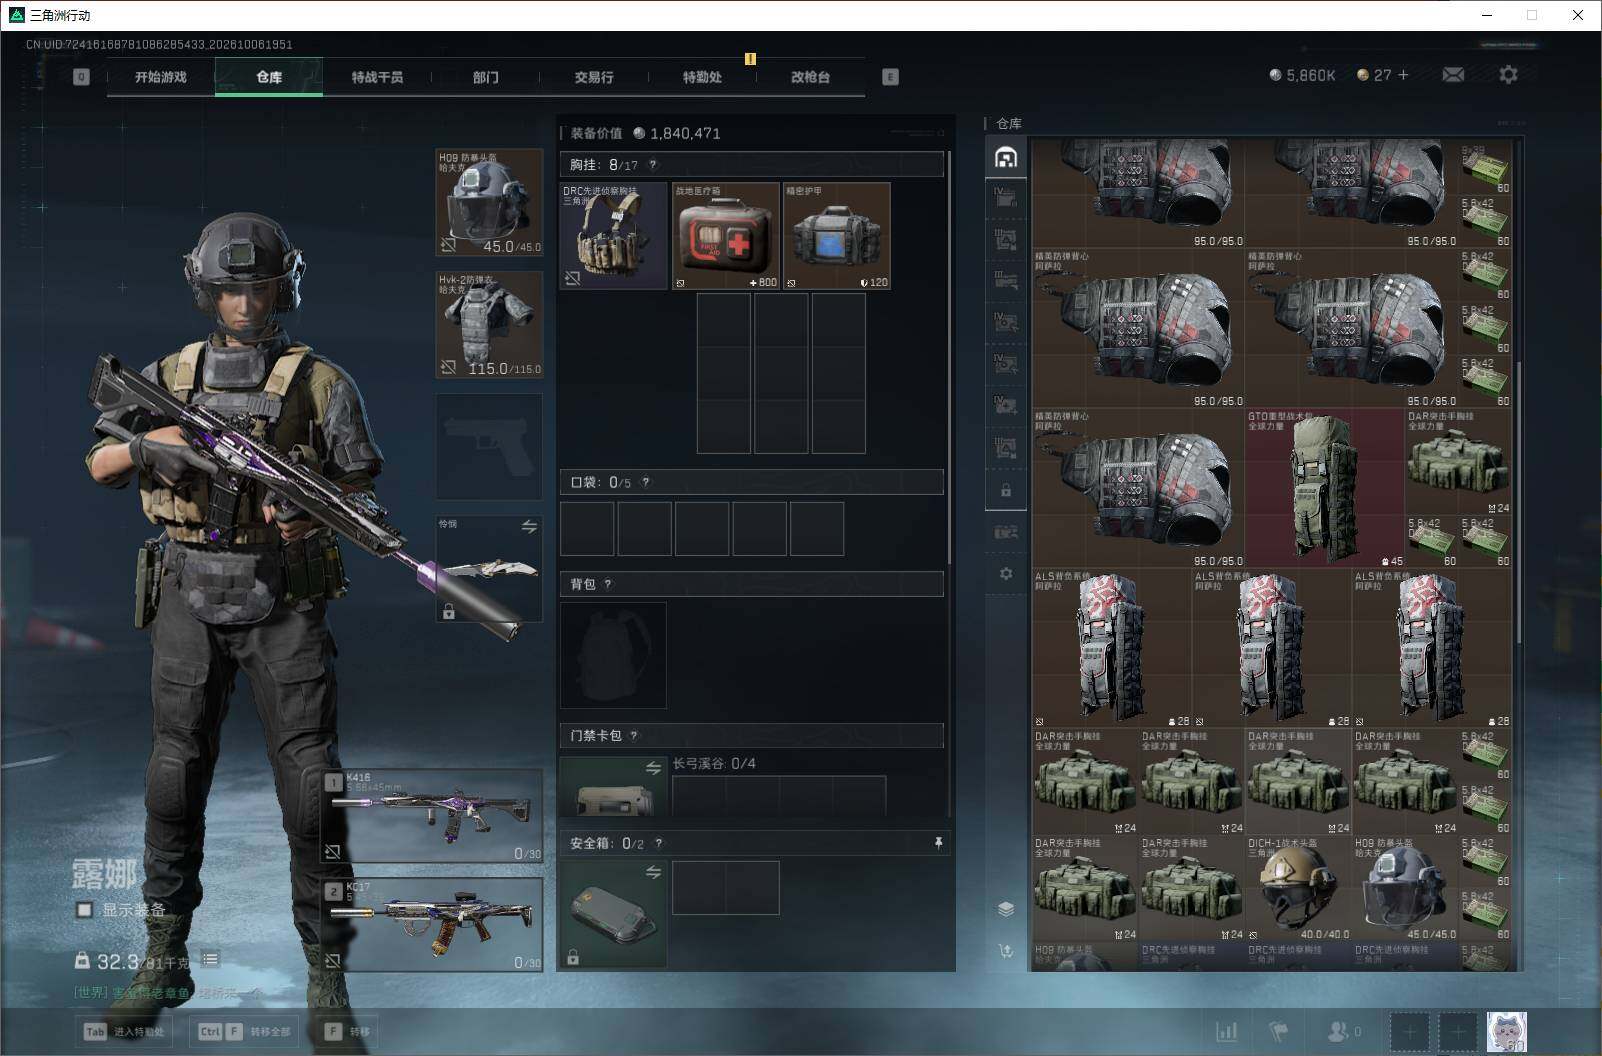
Task: Click the 转移全部 button
Action: click(245, 1032)
